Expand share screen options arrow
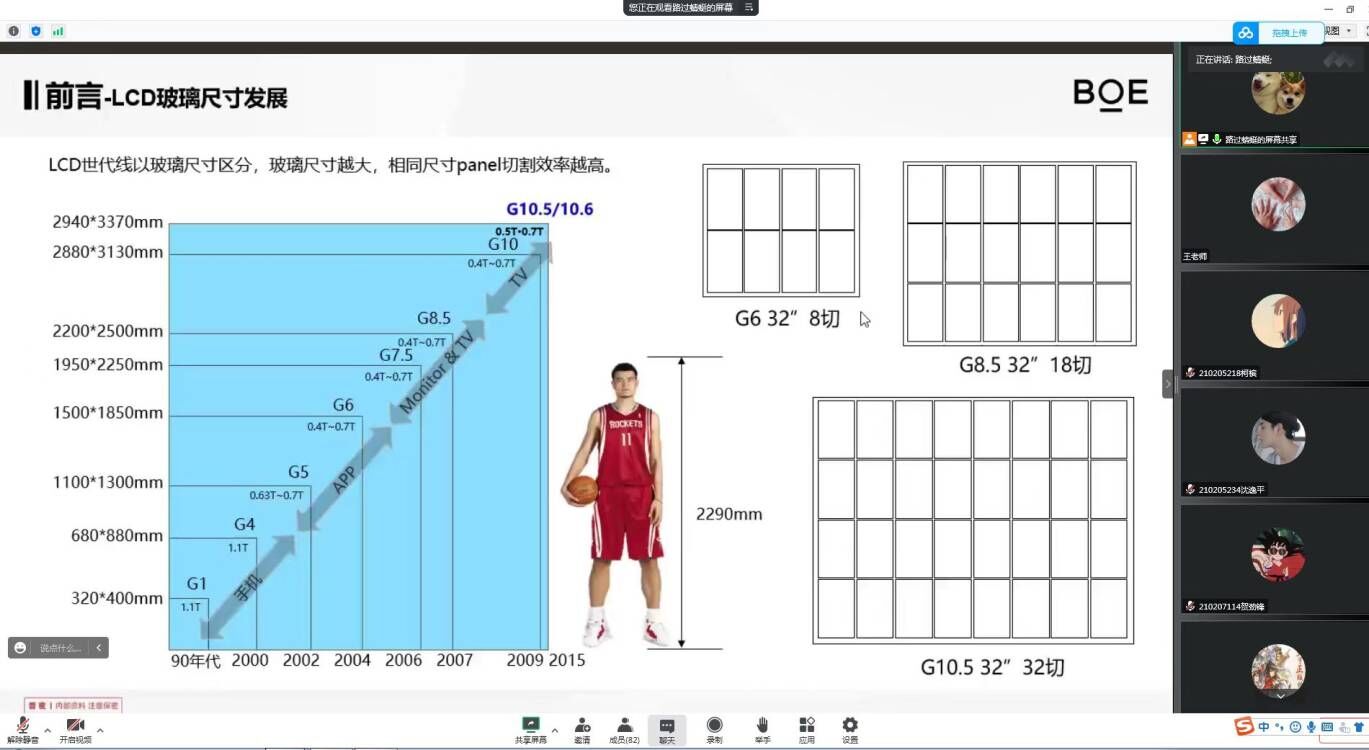Viewport: 1369px width, 750px height. click(555, 731)
